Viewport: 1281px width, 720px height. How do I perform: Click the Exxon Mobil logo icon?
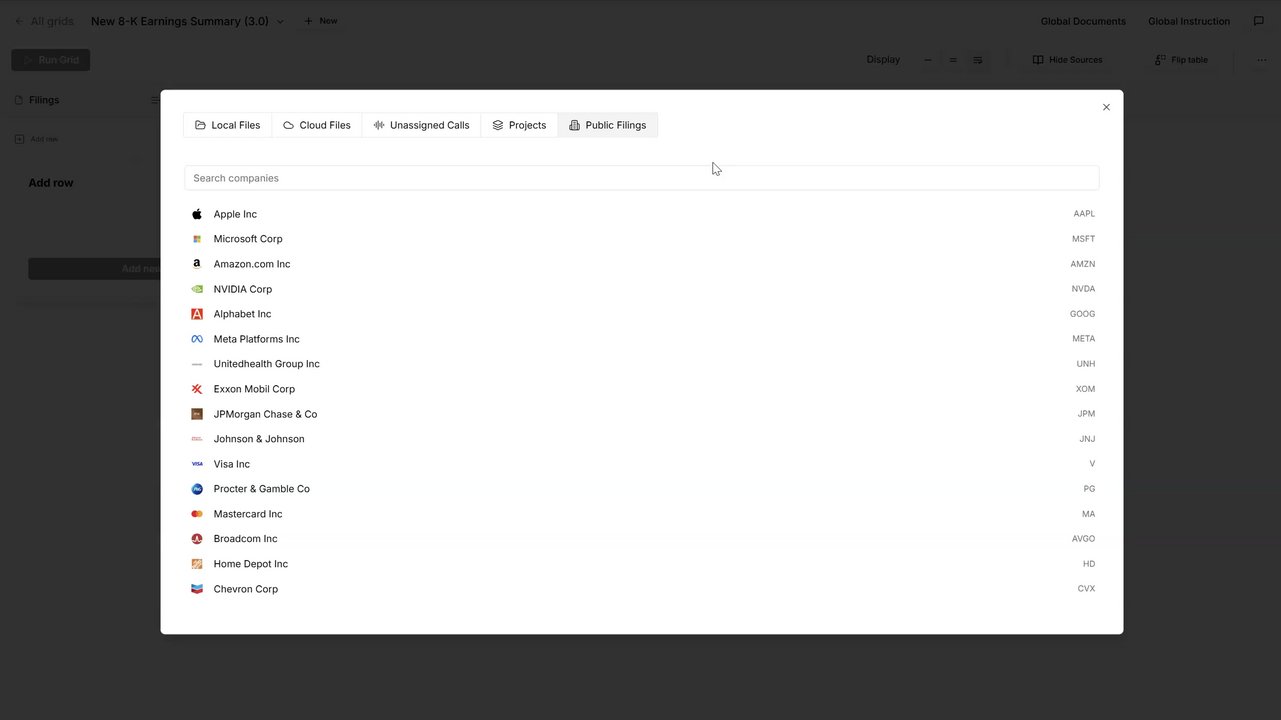tap(197, 389)
